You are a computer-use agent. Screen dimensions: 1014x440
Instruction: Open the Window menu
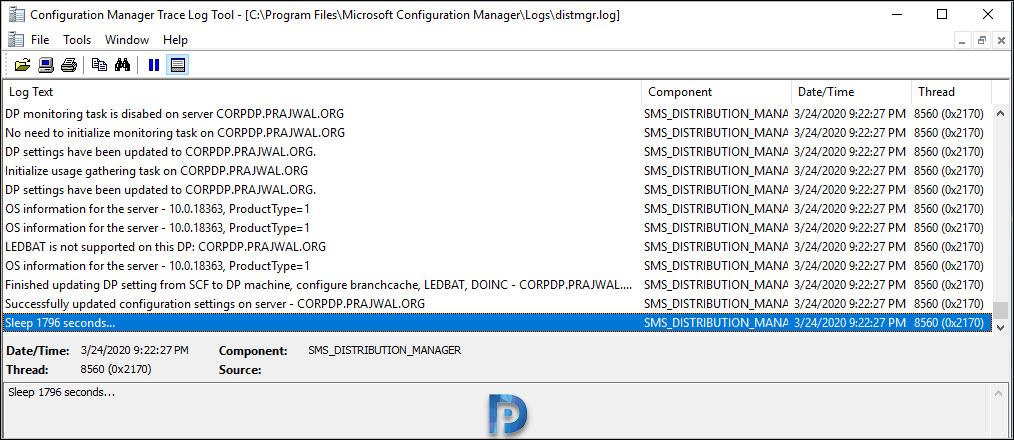point(127,40)
